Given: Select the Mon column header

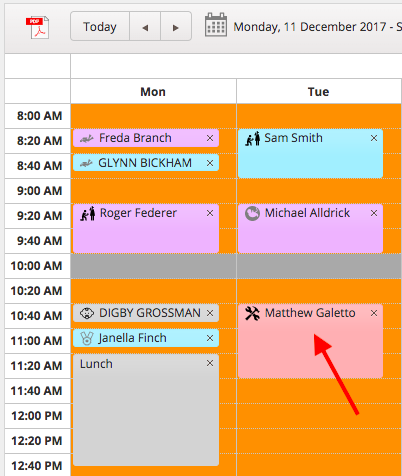Looking at the screenshot, I should 153,92.
